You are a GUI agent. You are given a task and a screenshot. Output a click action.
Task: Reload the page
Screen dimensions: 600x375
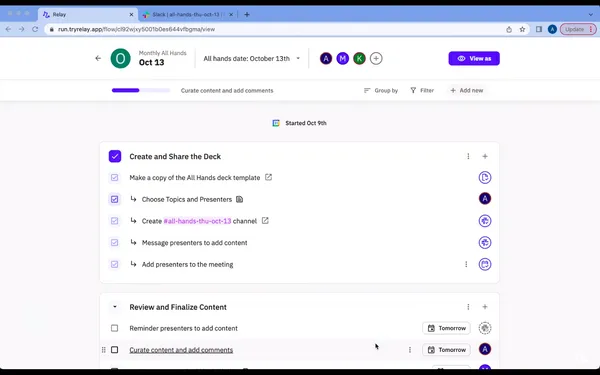tap(35, 29)
